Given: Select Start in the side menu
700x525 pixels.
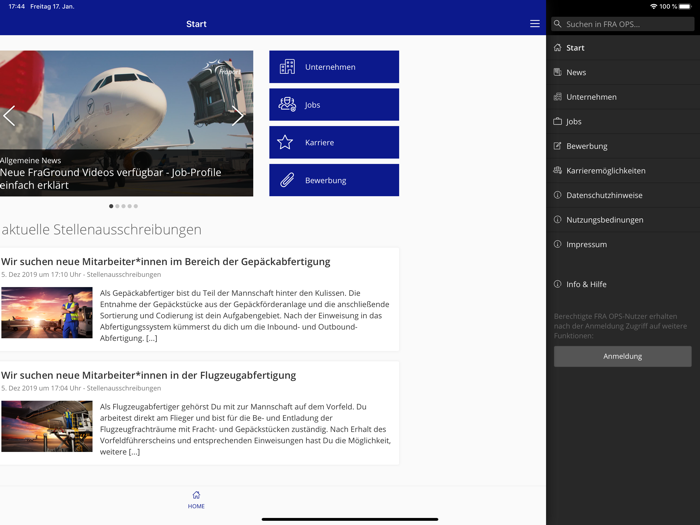Looking at the screenshot, I should click(623, 48).
